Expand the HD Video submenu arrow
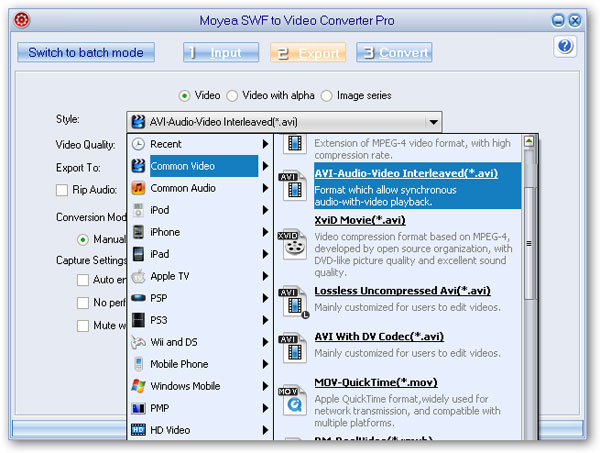This screenshot has height=453, width=600. click(265, 430)
